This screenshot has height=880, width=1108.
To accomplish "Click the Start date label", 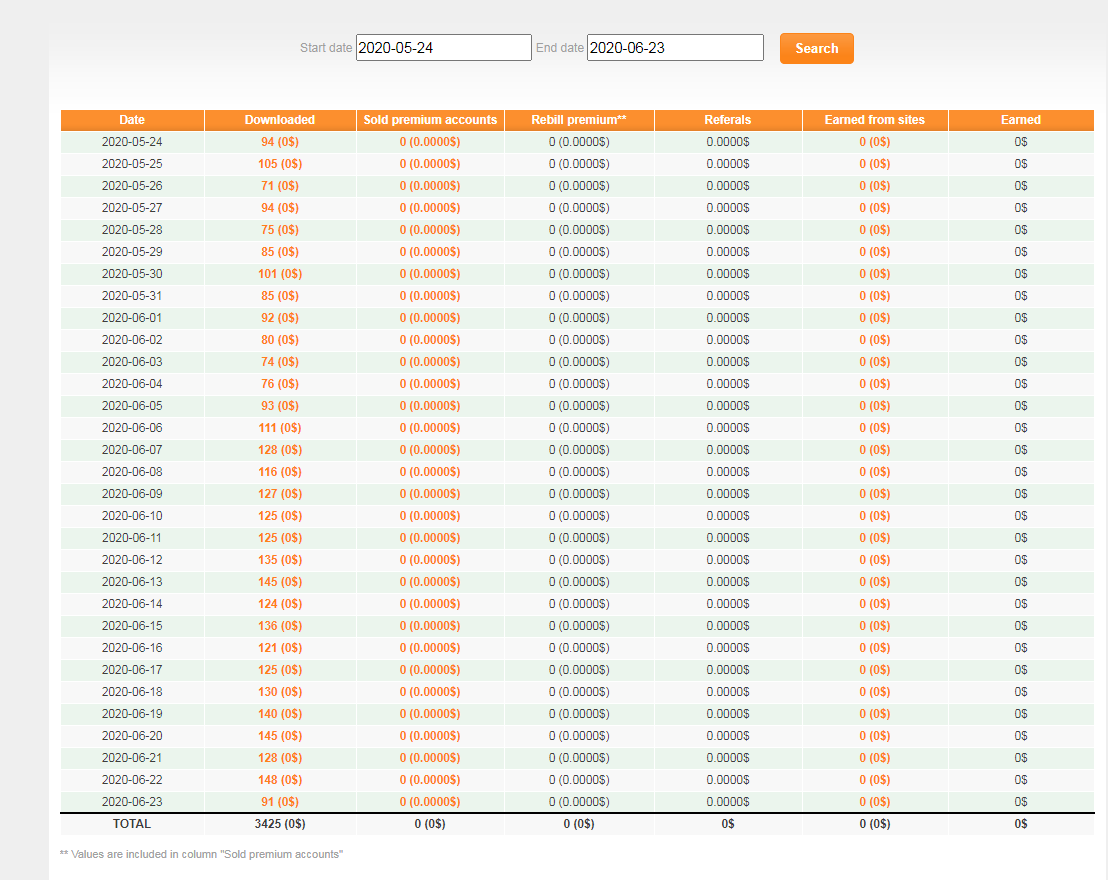I will tap(326, 47).
